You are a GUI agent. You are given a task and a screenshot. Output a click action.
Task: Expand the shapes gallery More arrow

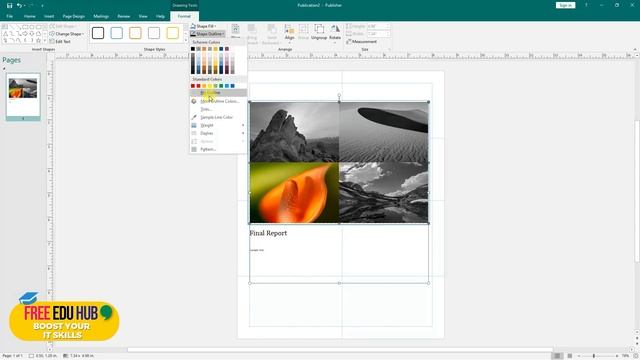point(45,41)
